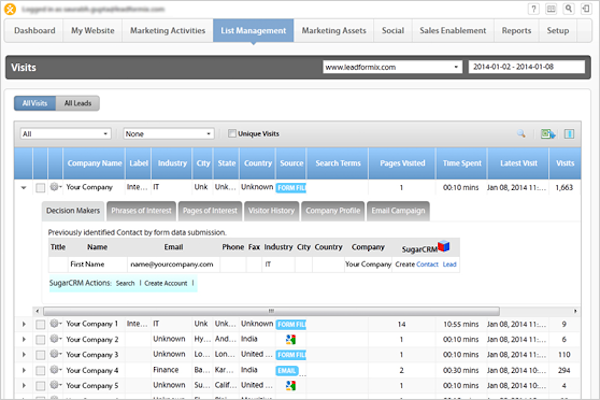Select checkbox for Your Company 4 row
Viewport: 600px width, 400px height.
pyautogui.click(x=40, y=370)
